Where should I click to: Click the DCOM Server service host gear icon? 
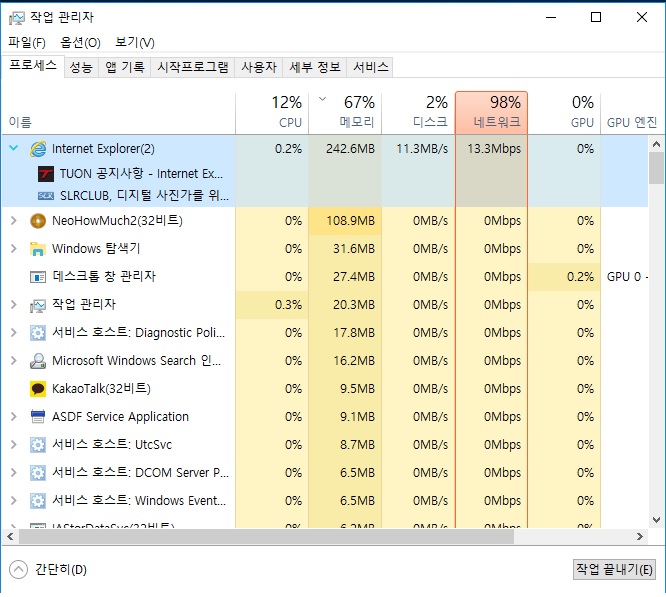pyautogui.click(x=38, y=473)
